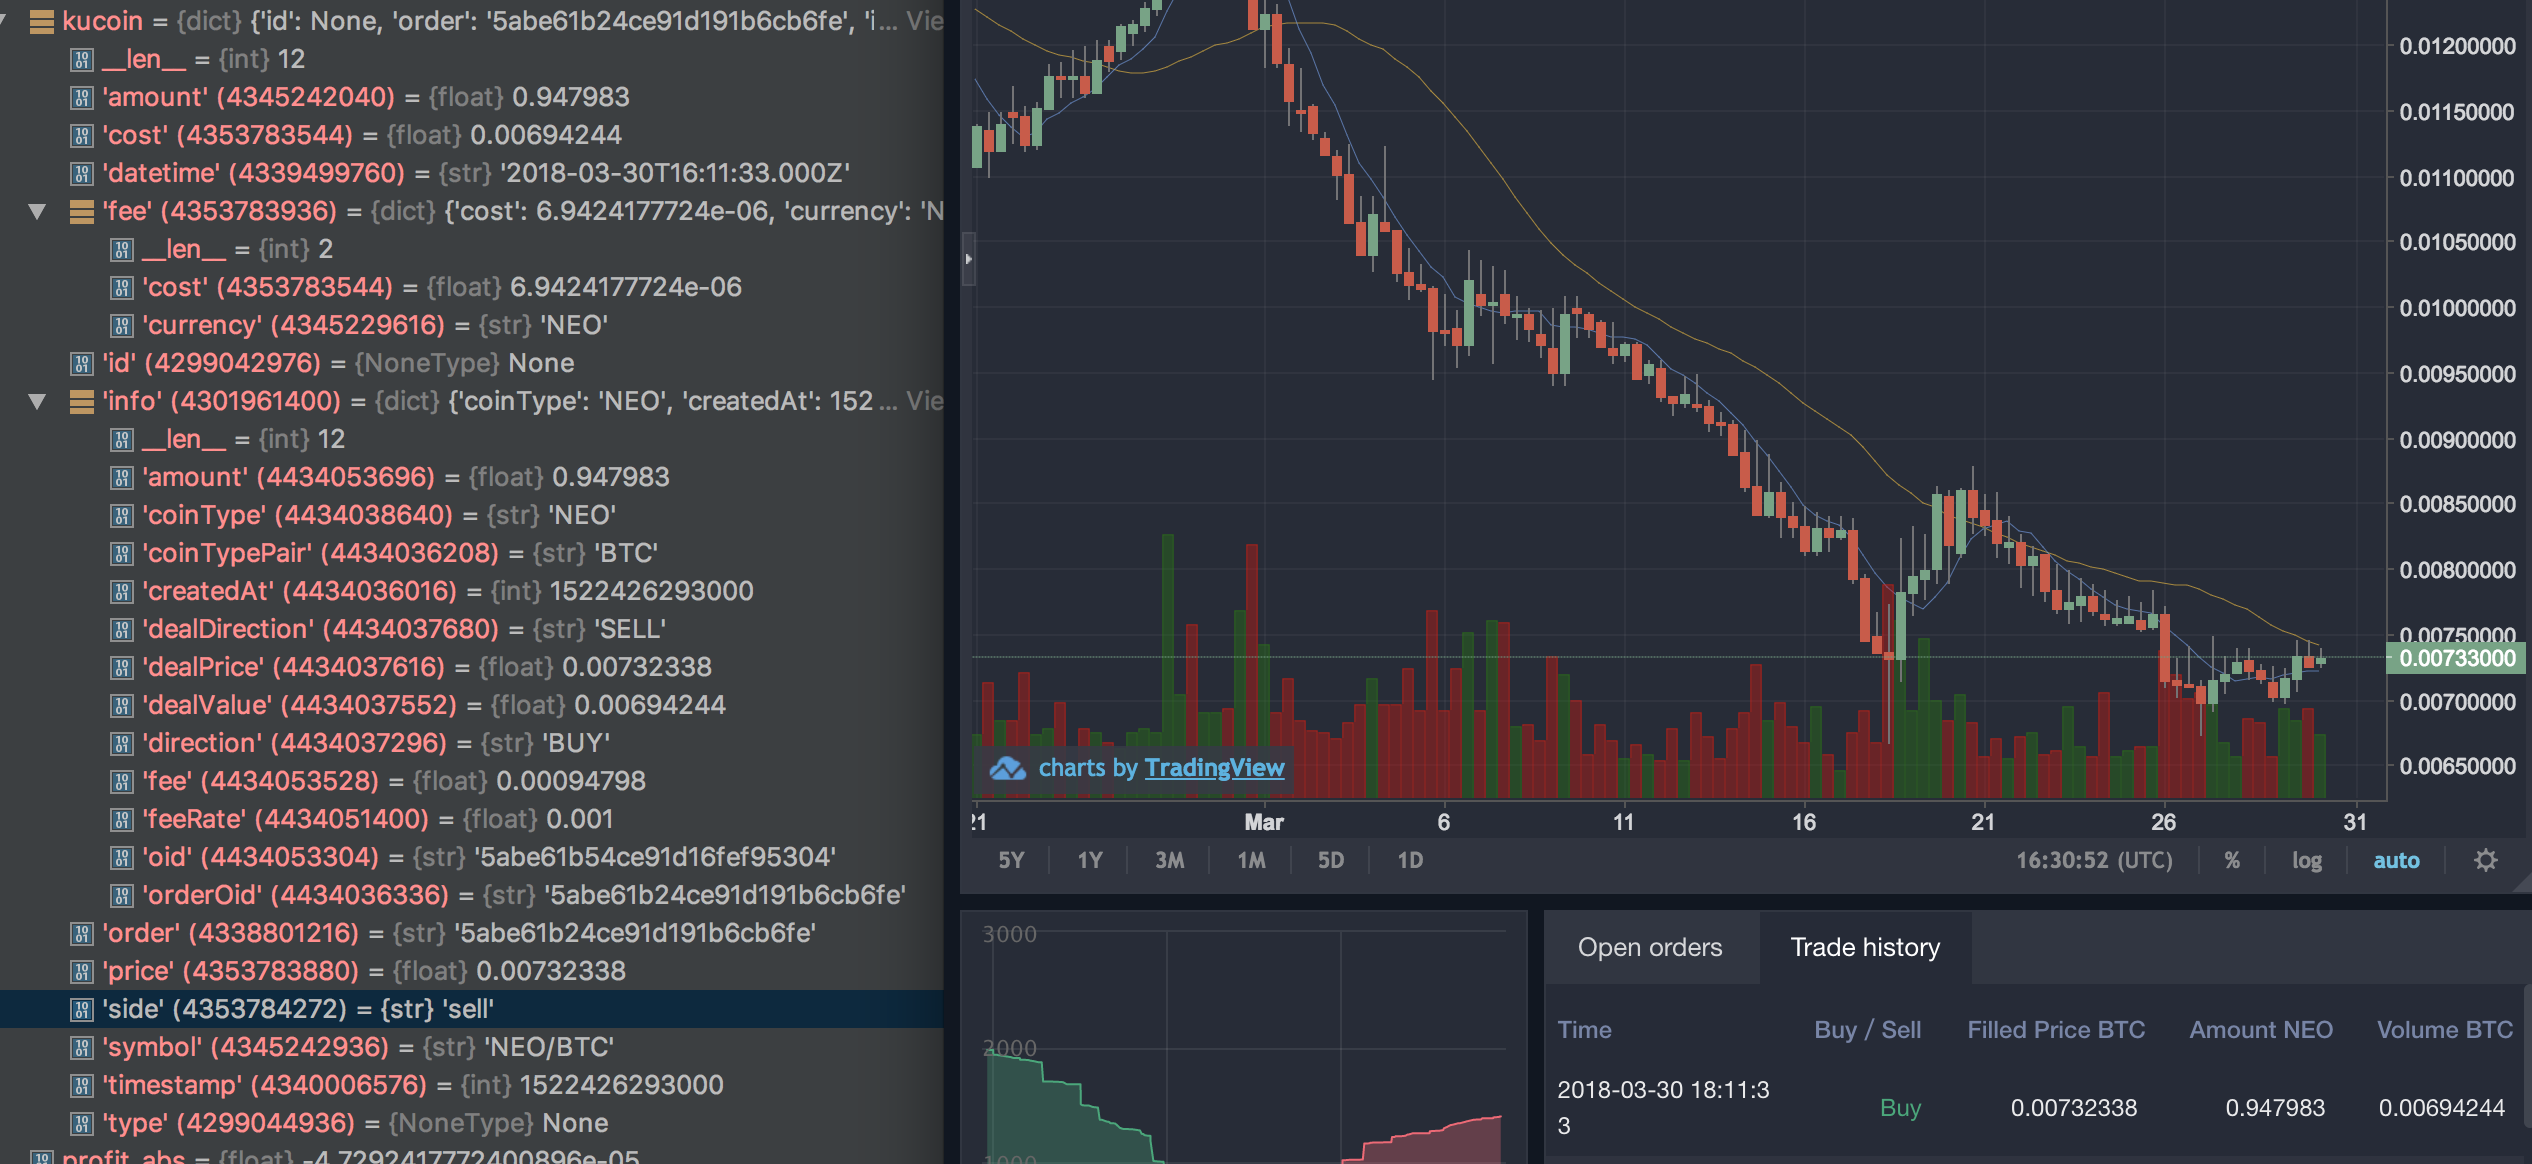The width and height of the screenshot is (2532, 1164).
Task: Collapse the 'info' dictionary node
Action: click(x=38, y=400)
